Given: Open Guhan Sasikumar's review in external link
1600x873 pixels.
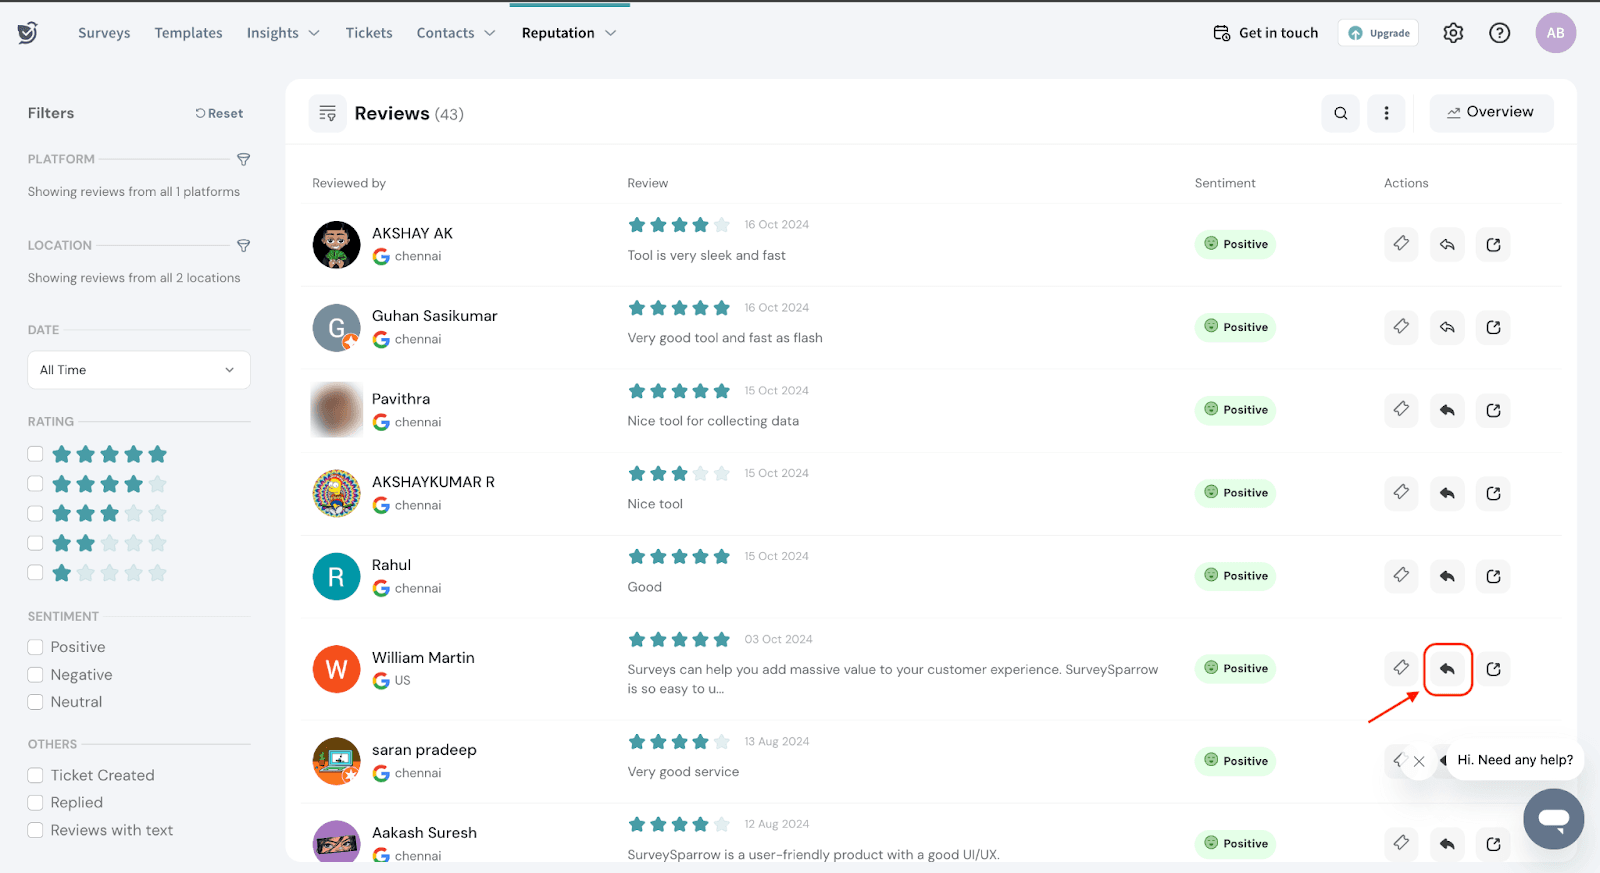Looking at the screenshot, I should tap(1493, 327).
